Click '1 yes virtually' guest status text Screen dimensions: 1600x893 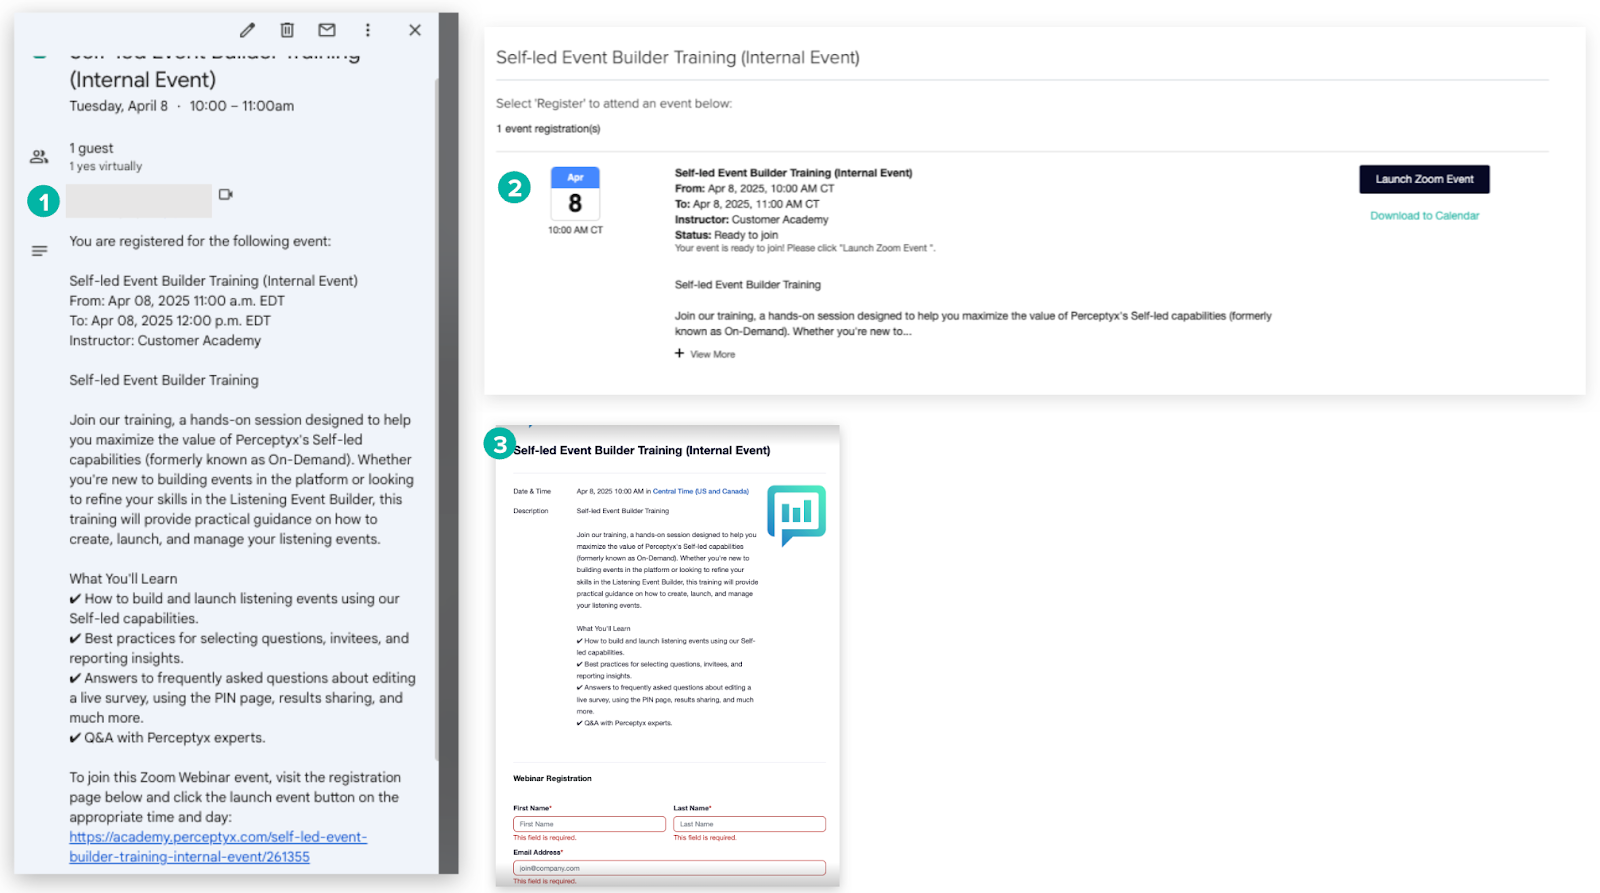(105, 167)
